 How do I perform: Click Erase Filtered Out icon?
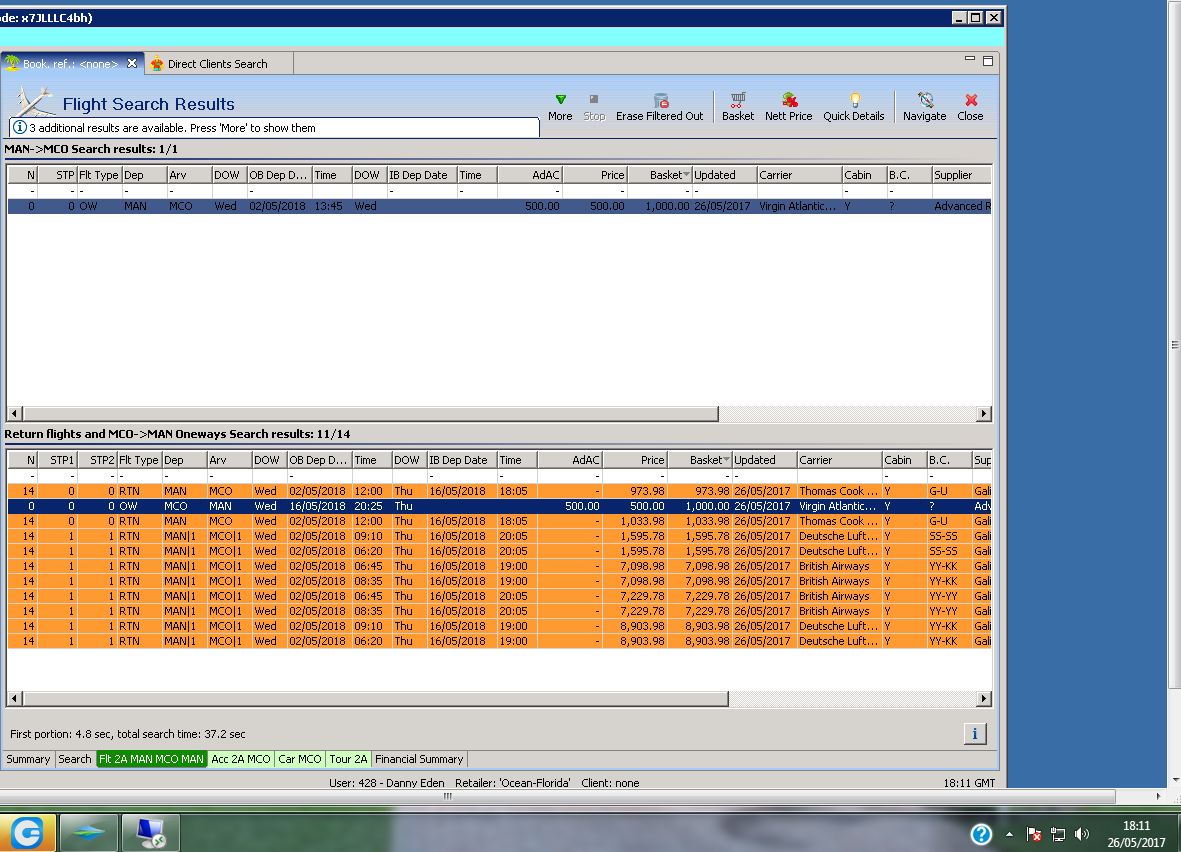tap(661, 100)
